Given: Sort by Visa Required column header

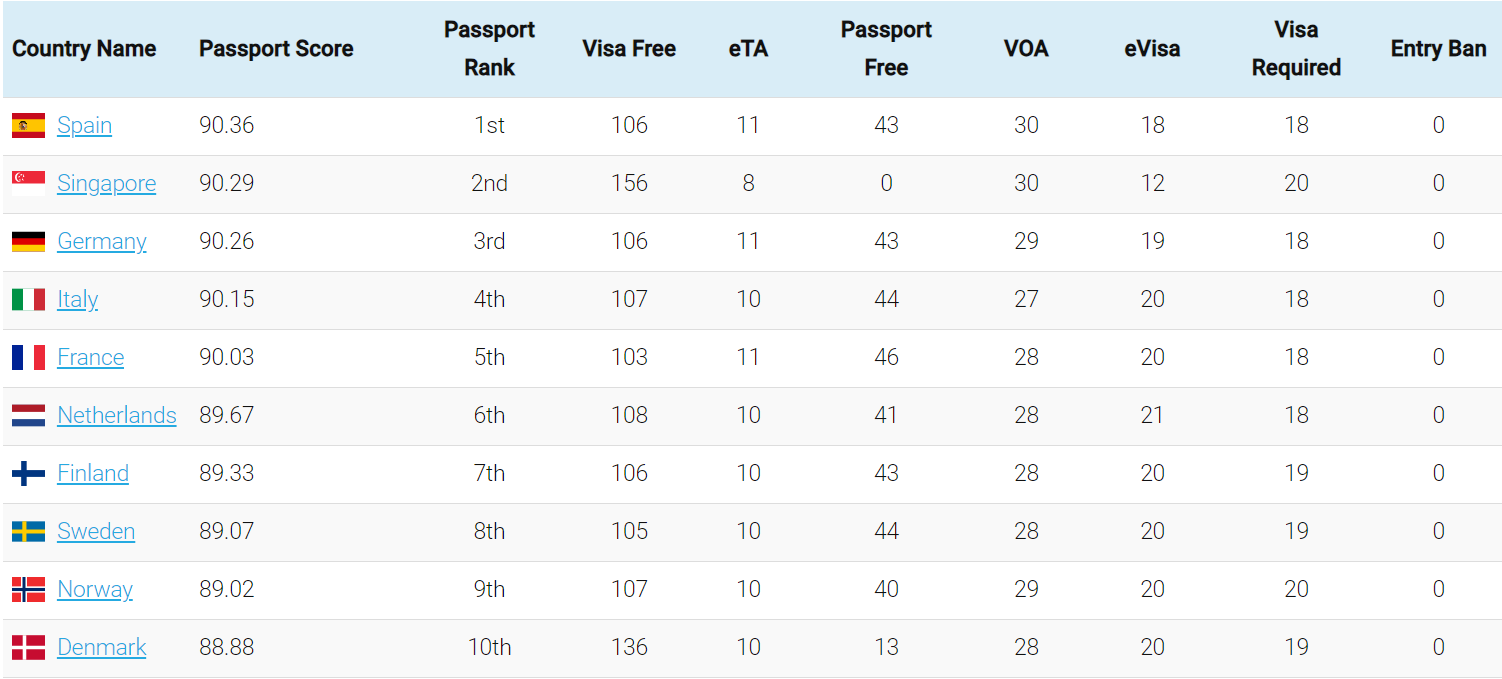Looking at the screenshot, I should tap(1296, 48).
